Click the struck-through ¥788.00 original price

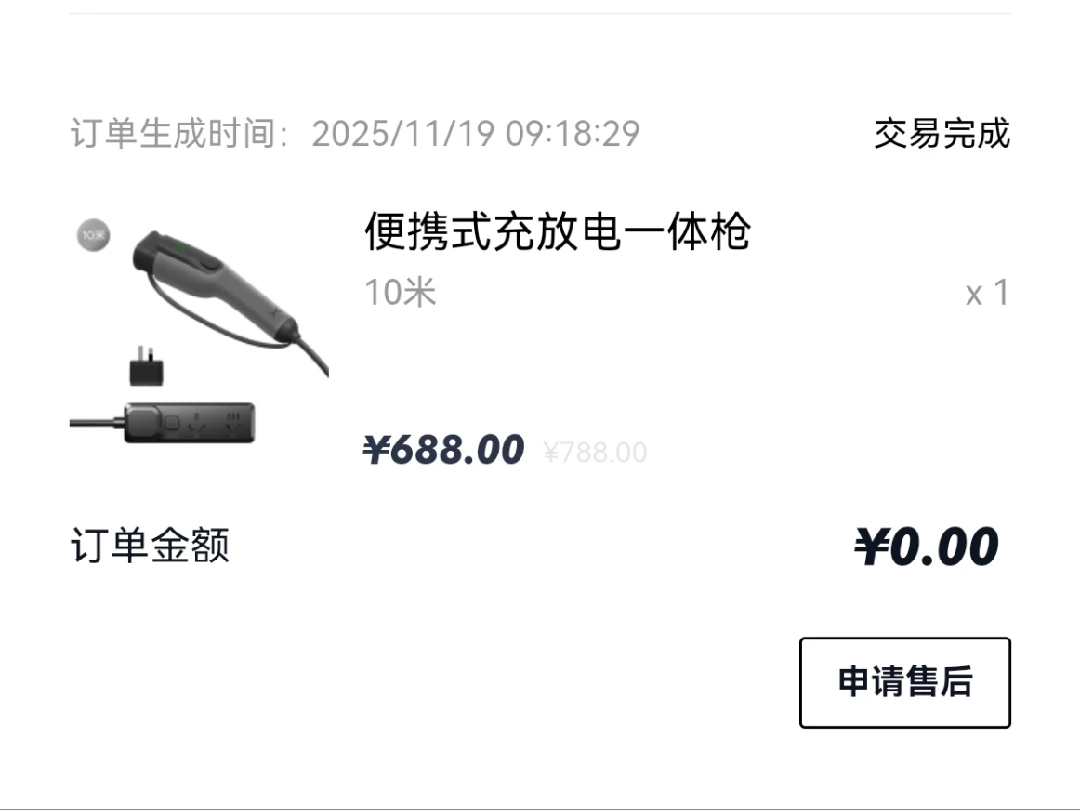595,453
